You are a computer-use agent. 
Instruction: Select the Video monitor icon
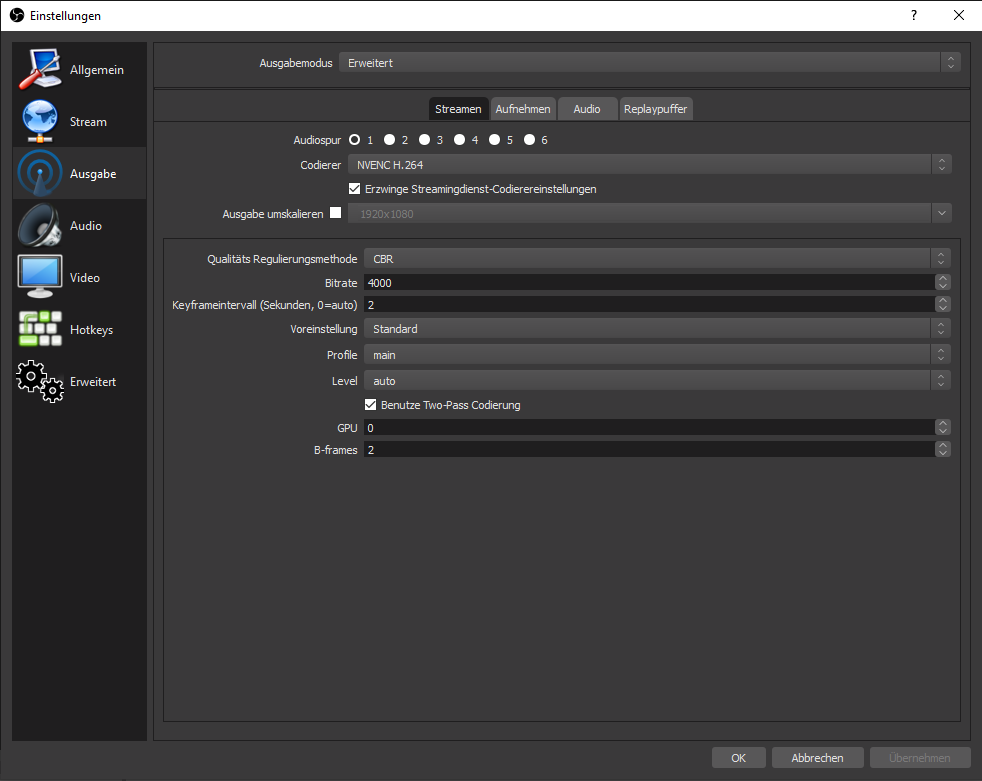(40, 278)
